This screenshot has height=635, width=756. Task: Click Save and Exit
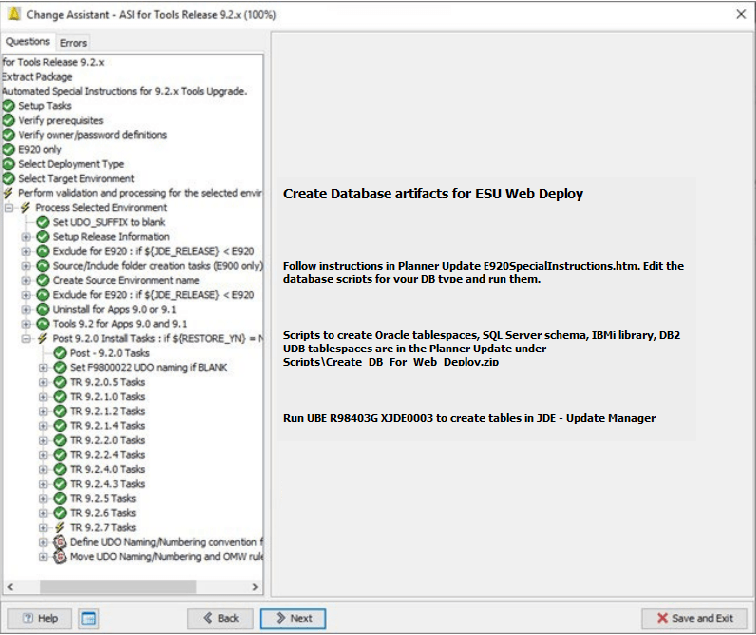(694, 618)
